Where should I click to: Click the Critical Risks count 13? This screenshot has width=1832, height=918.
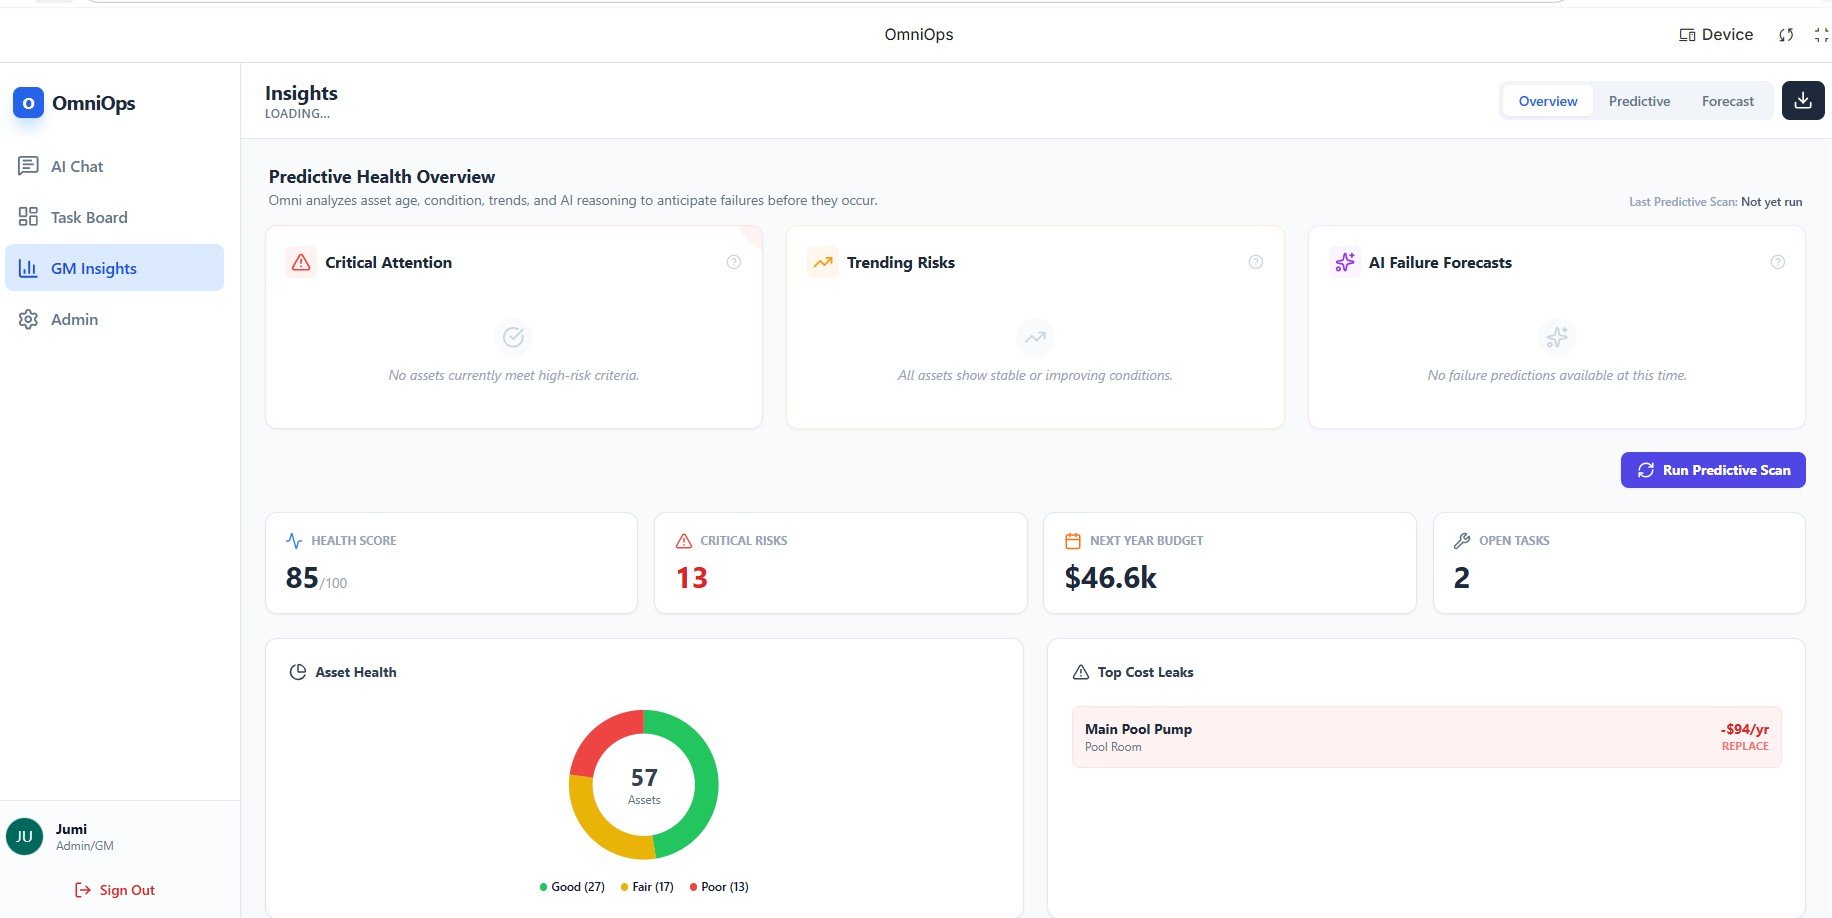[692, 578]
